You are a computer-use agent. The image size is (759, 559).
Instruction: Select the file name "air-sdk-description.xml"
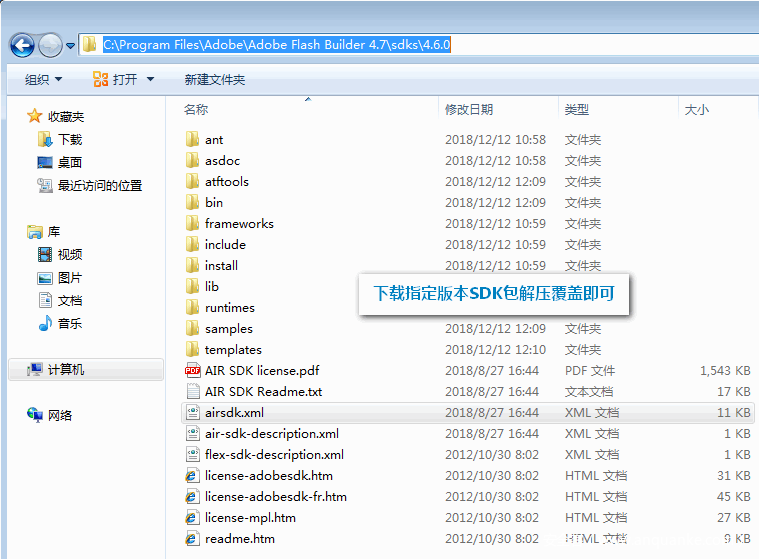(272, 434)
